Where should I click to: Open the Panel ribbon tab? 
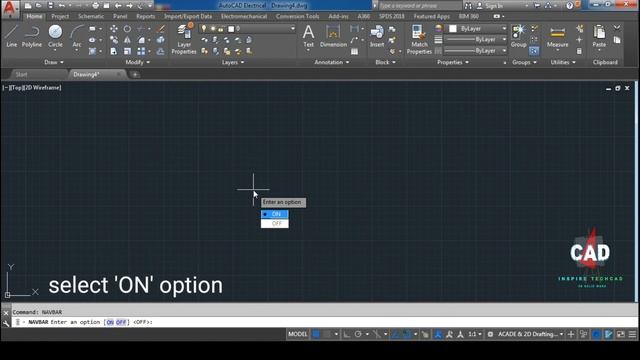pyautogui.click(x=120, y=16)
